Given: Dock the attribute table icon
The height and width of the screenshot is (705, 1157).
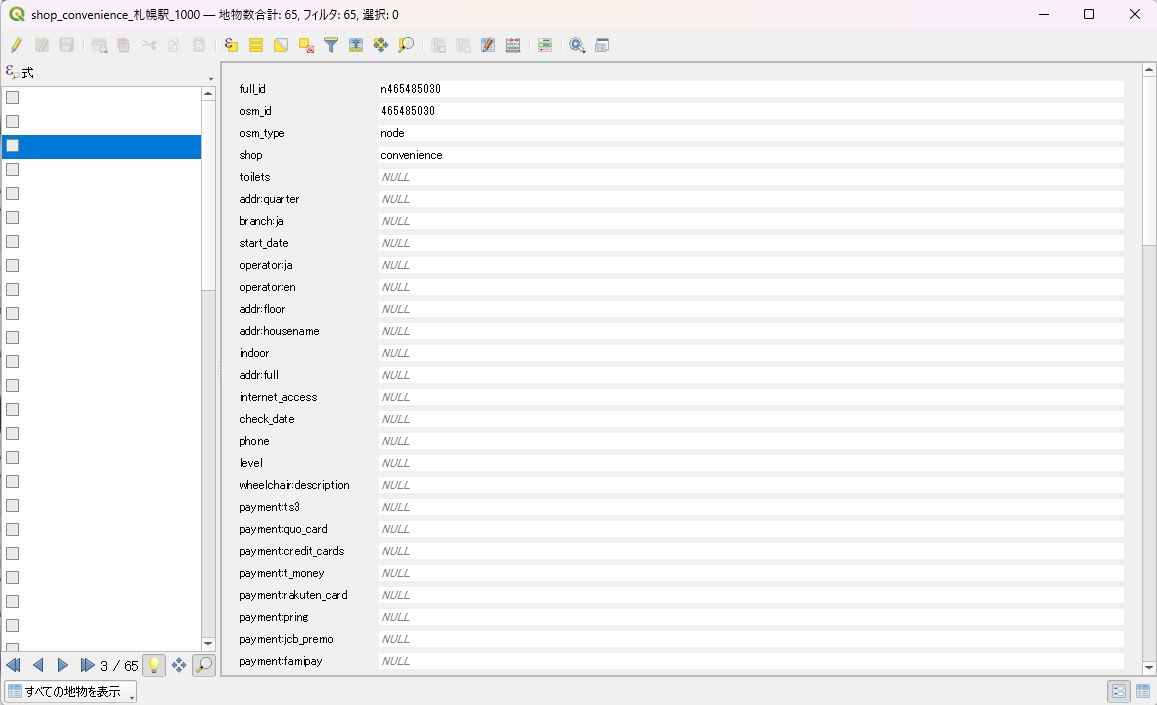Looking at the screenshot, I should point(602,46).
